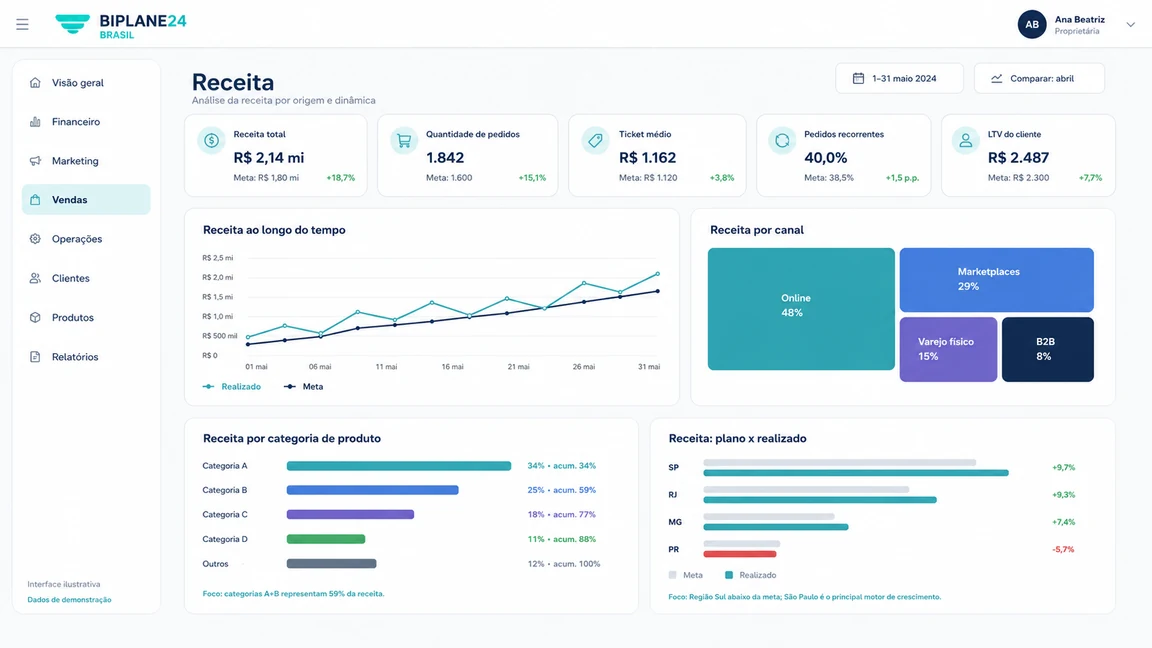Click the Biplane24 Brasil logo

120,25
